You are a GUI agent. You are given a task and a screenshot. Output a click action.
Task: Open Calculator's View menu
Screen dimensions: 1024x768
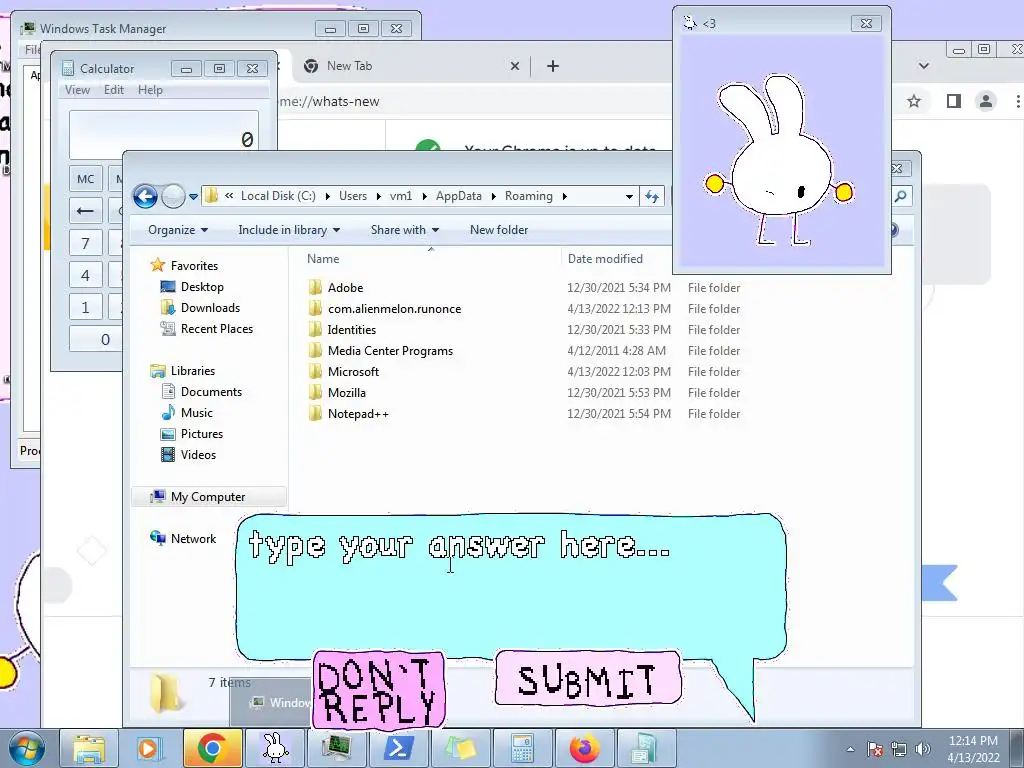click(77, 89)
